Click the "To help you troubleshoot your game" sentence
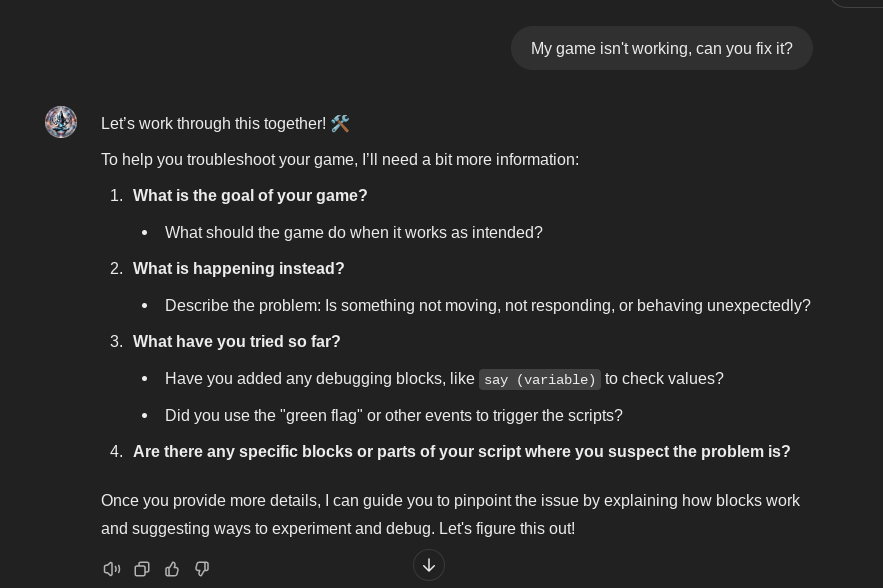883x588 pixels. pos(340,160)
